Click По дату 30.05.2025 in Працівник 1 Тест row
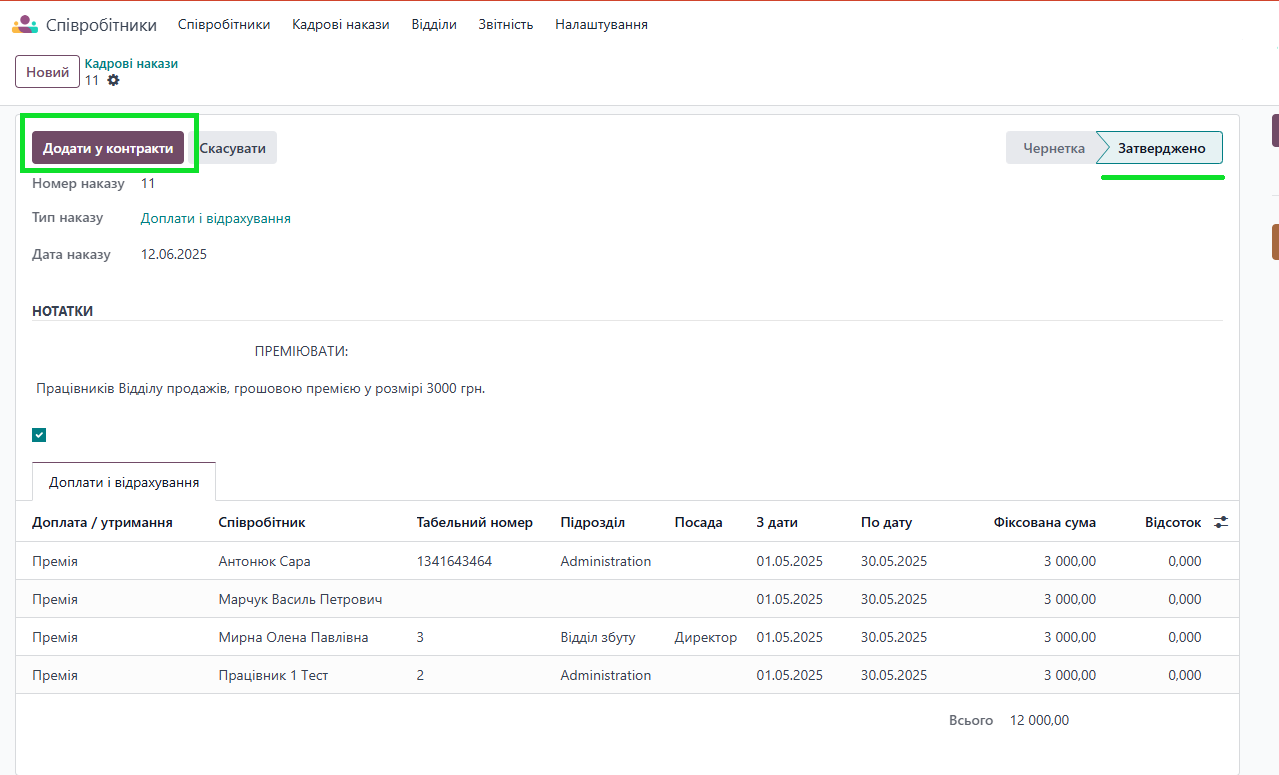 pyautogui.click(x=894, y=675)
